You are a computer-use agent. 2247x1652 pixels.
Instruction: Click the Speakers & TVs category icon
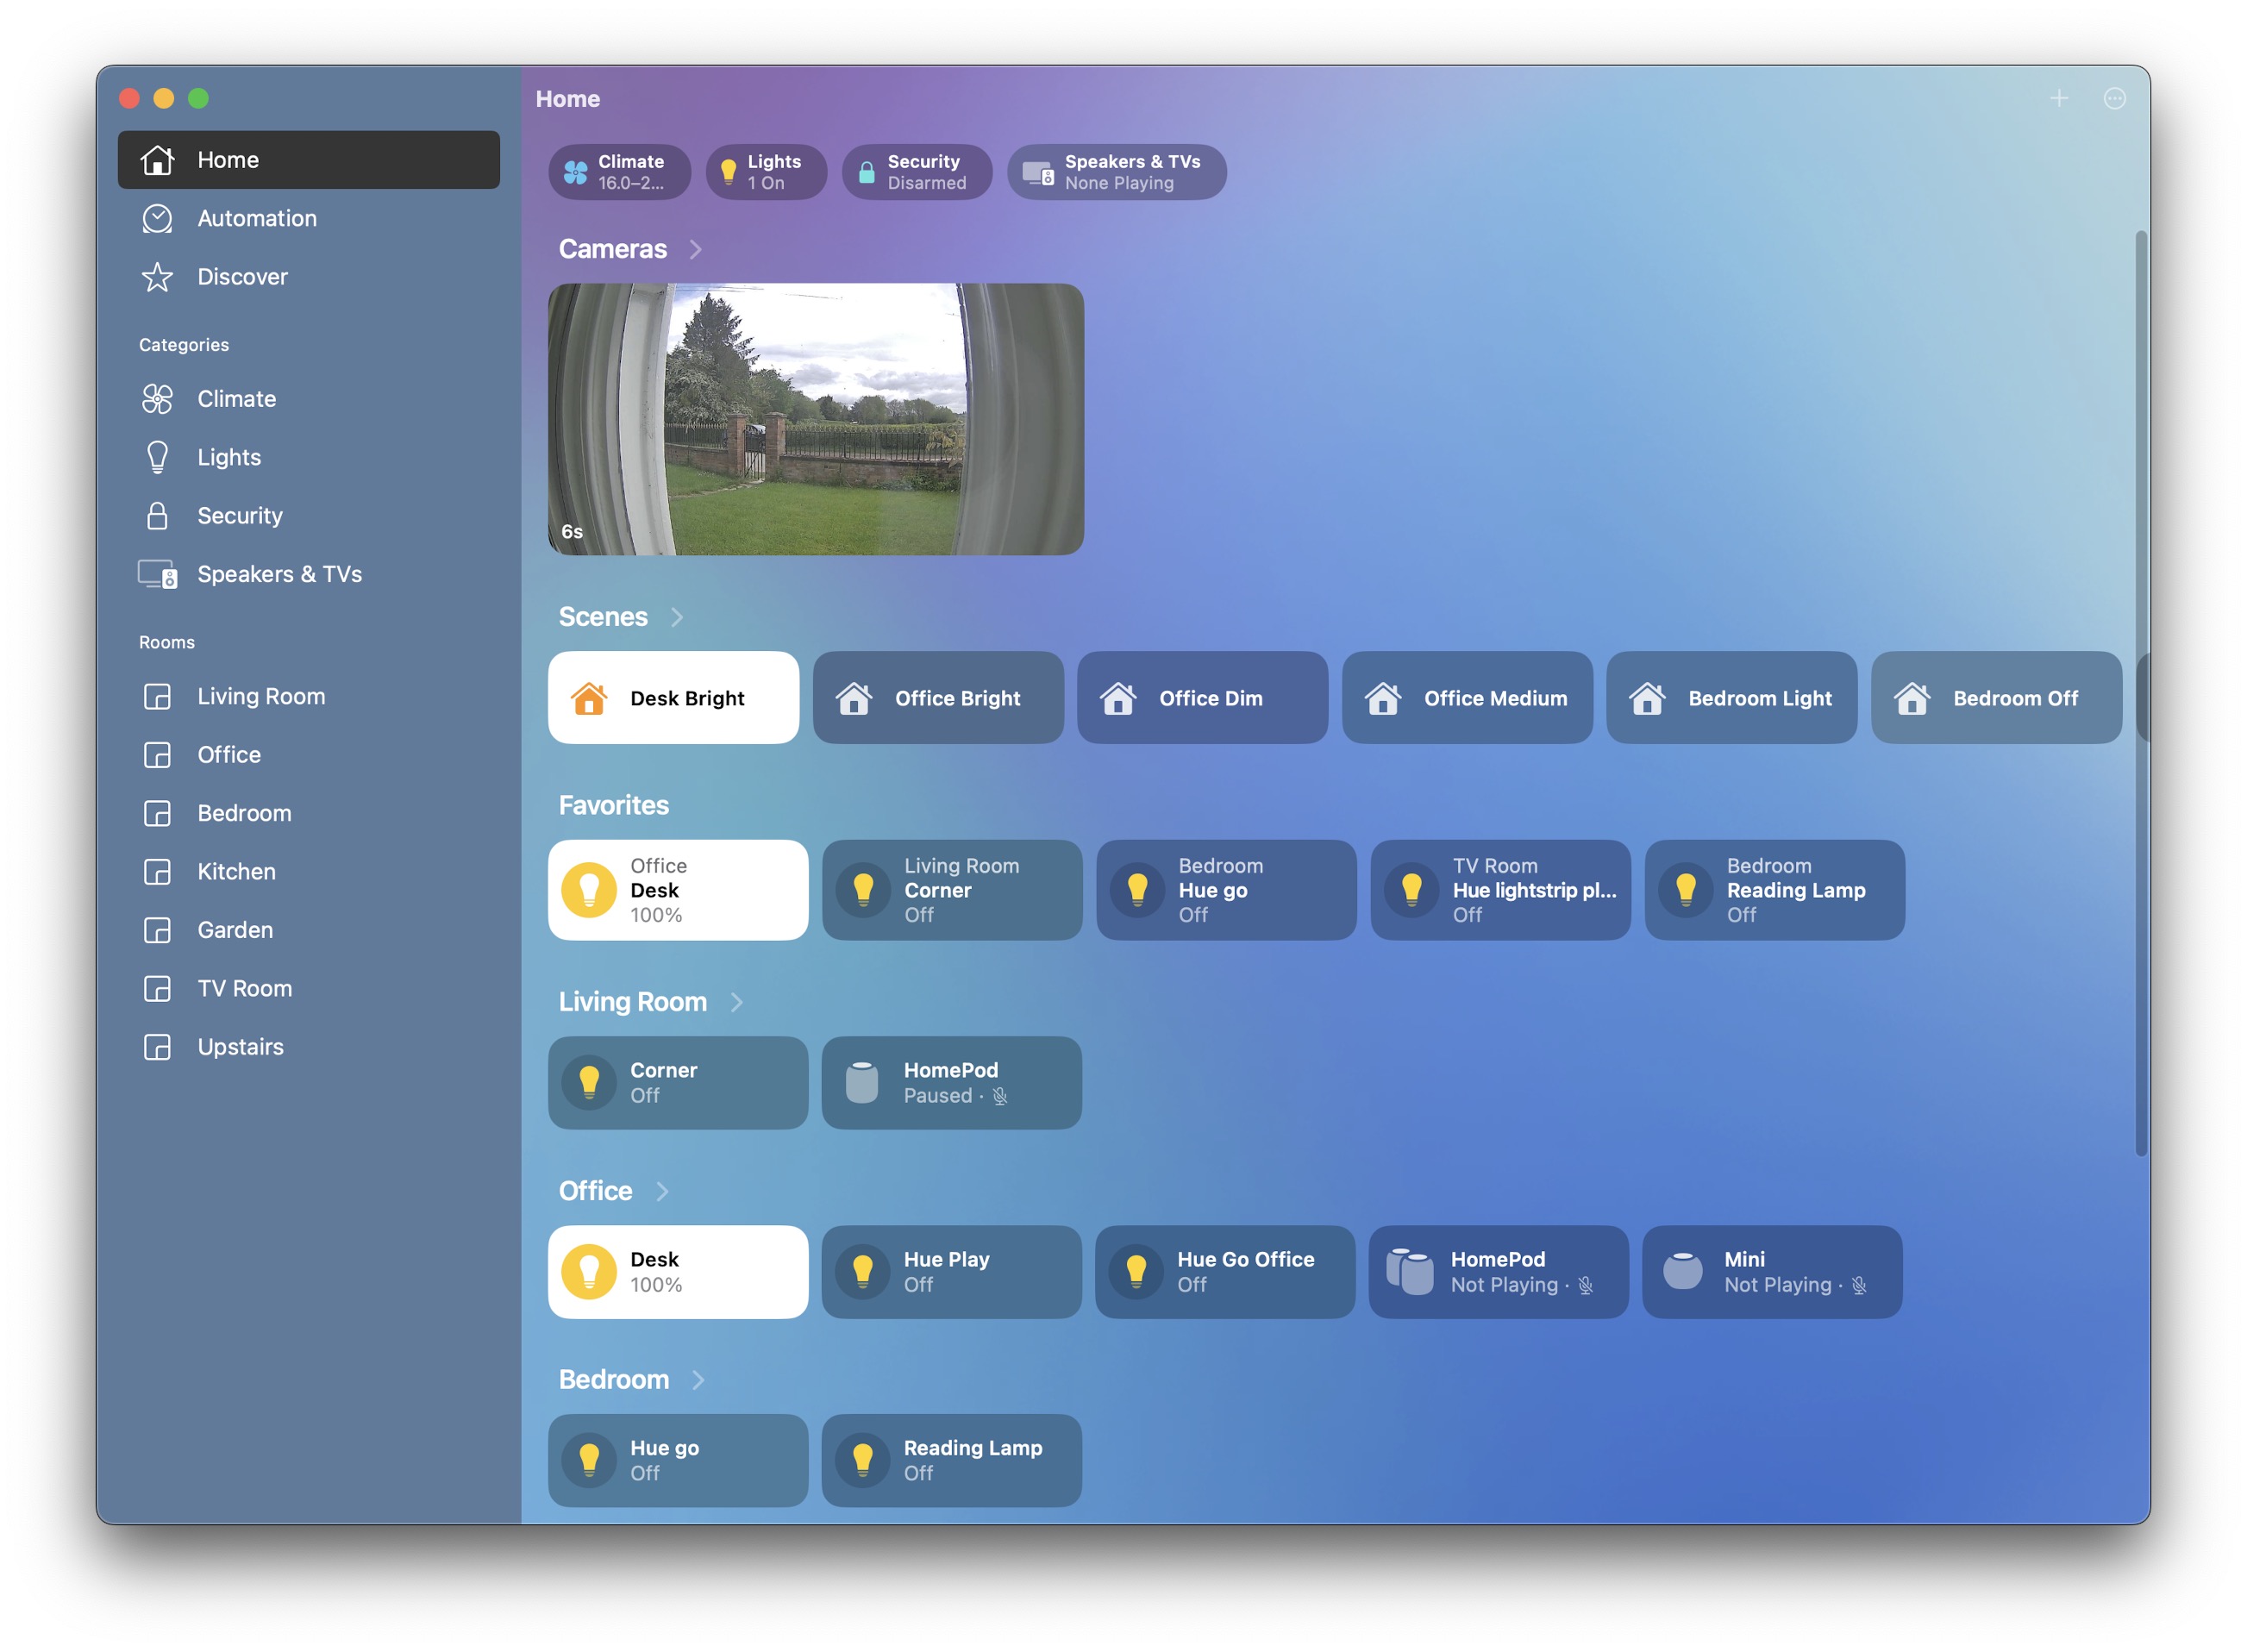click(157, 573)
